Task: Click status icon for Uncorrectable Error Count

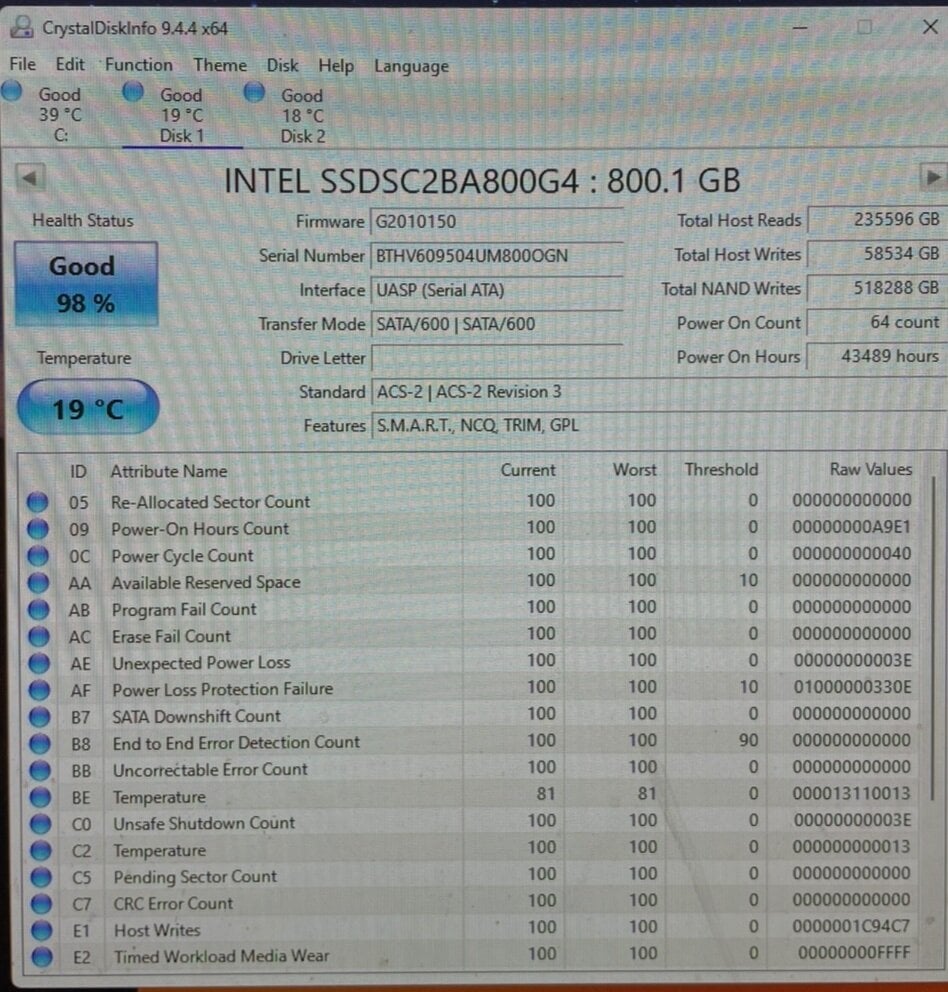Action: pyautogui.click(x=39, y=770)
